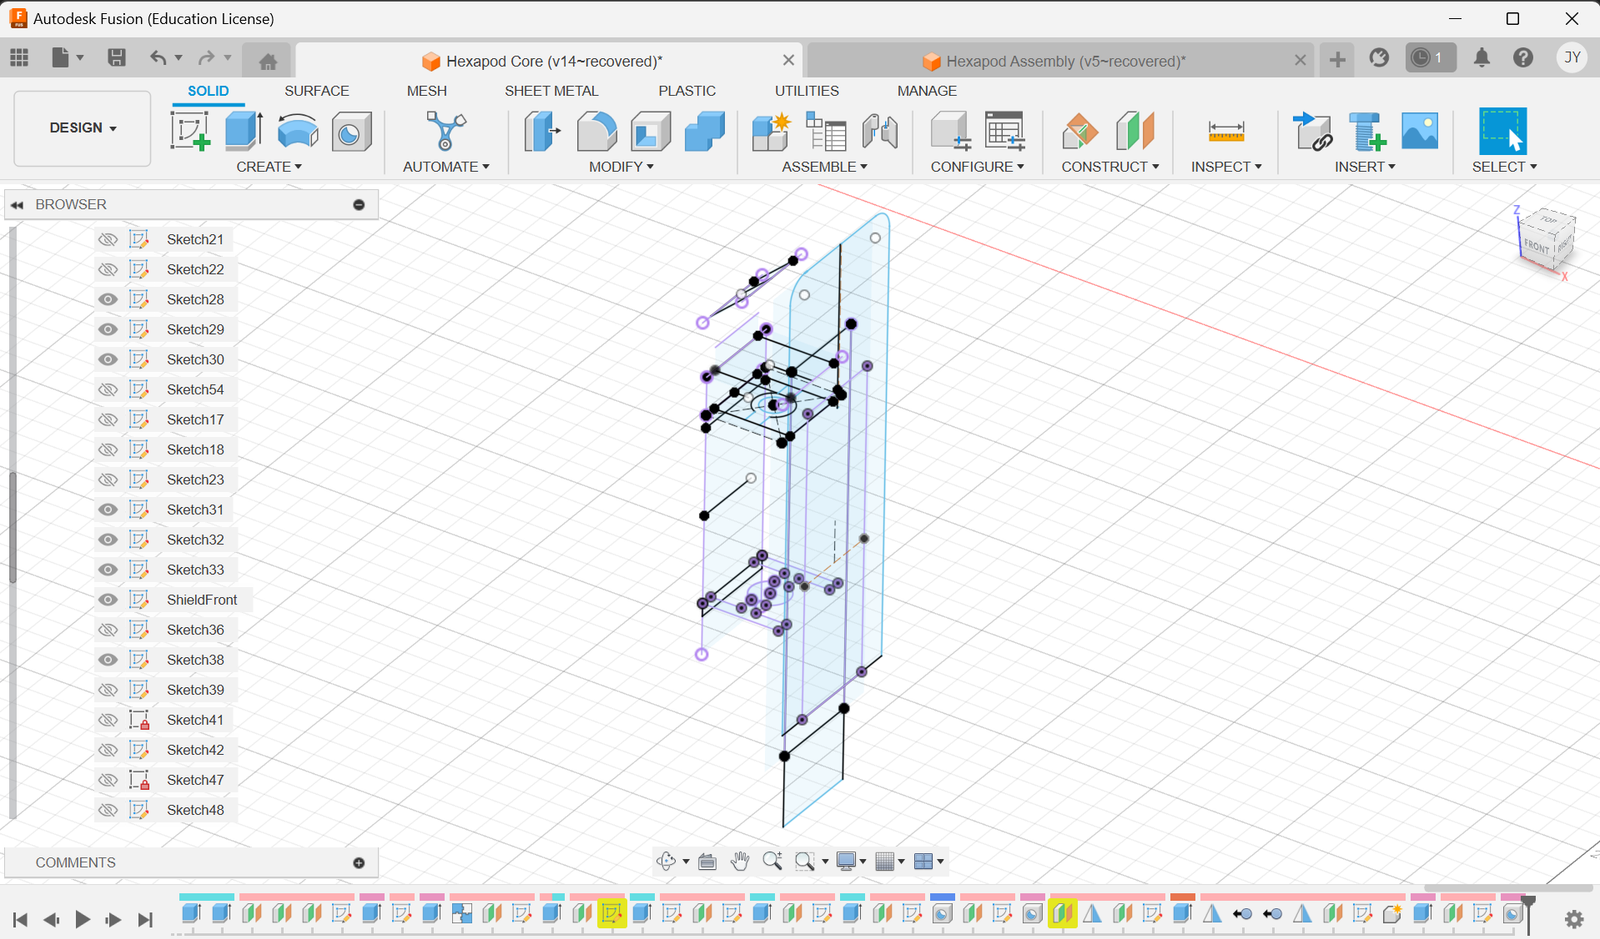Open the Press Pull tool
This screenshot has height=939, width=1600.
point(541,131)
